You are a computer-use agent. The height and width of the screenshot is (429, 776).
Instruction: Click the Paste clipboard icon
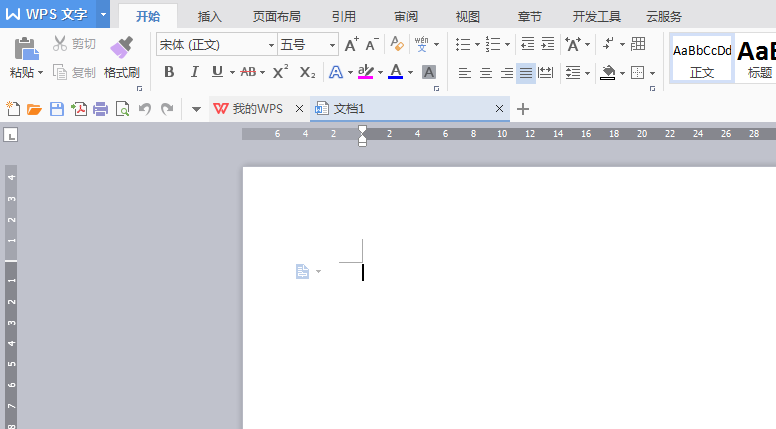[x=26, y=48]
